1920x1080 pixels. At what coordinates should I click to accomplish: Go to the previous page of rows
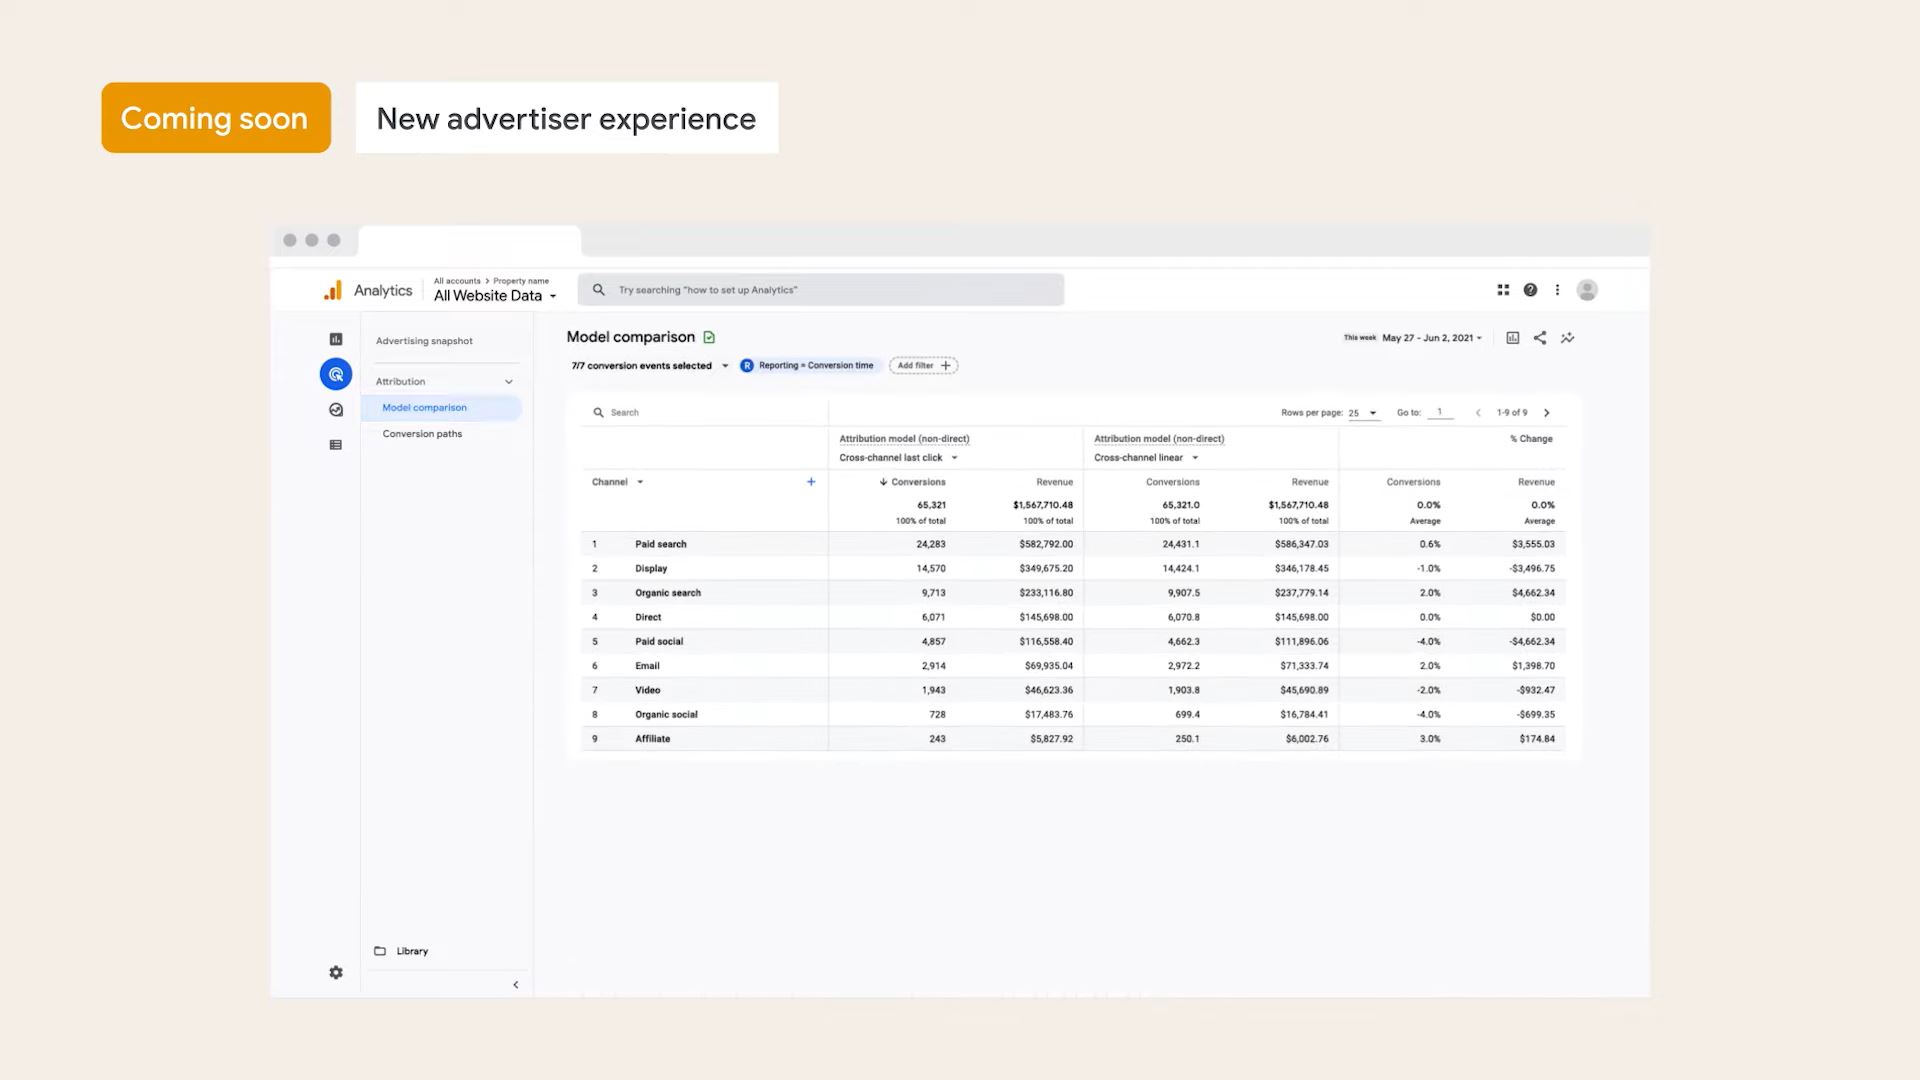coord(1478,413)
